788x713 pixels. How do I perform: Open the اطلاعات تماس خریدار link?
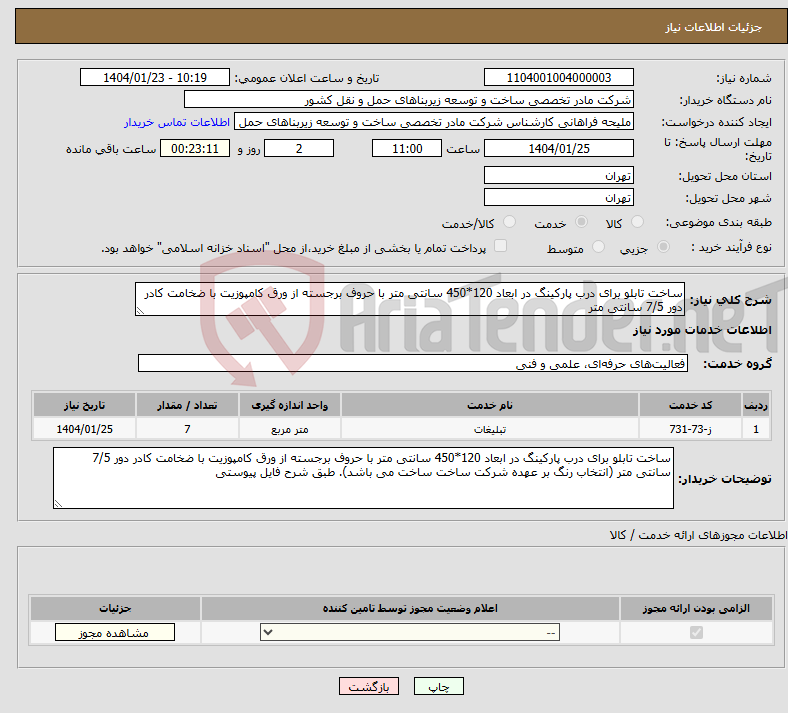(177, 122)
